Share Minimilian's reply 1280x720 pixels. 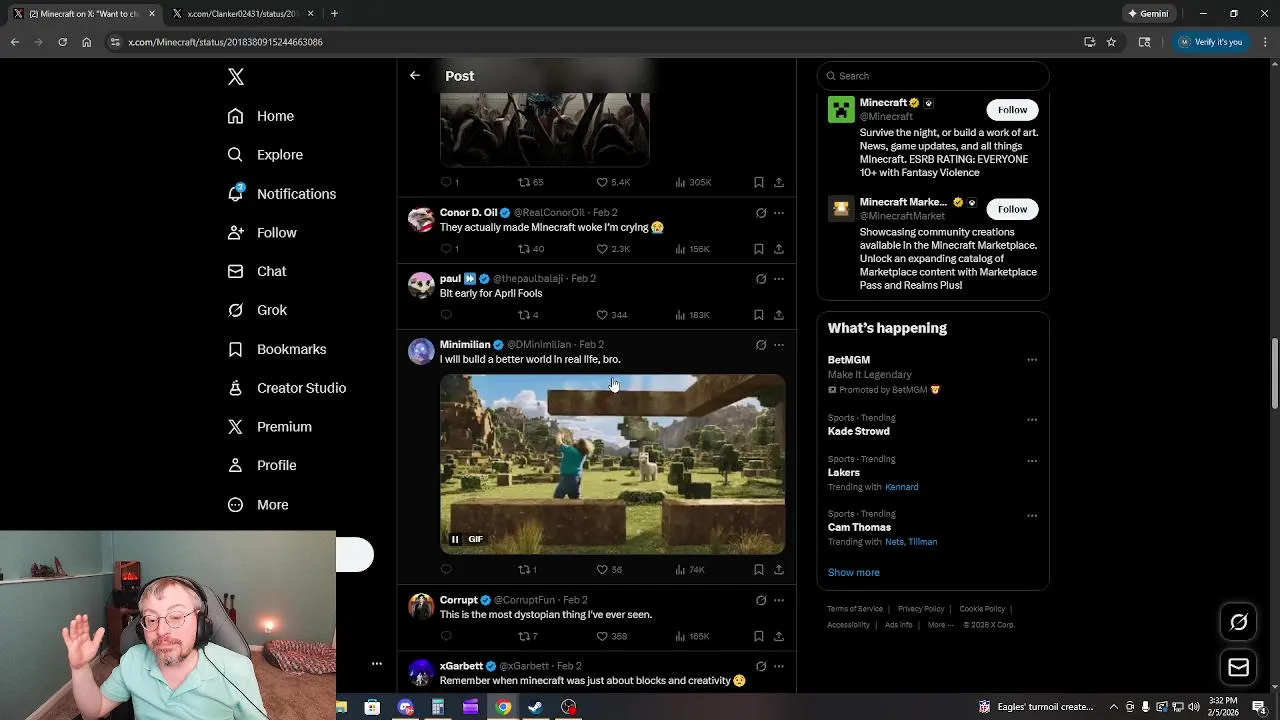click(779, 570)
